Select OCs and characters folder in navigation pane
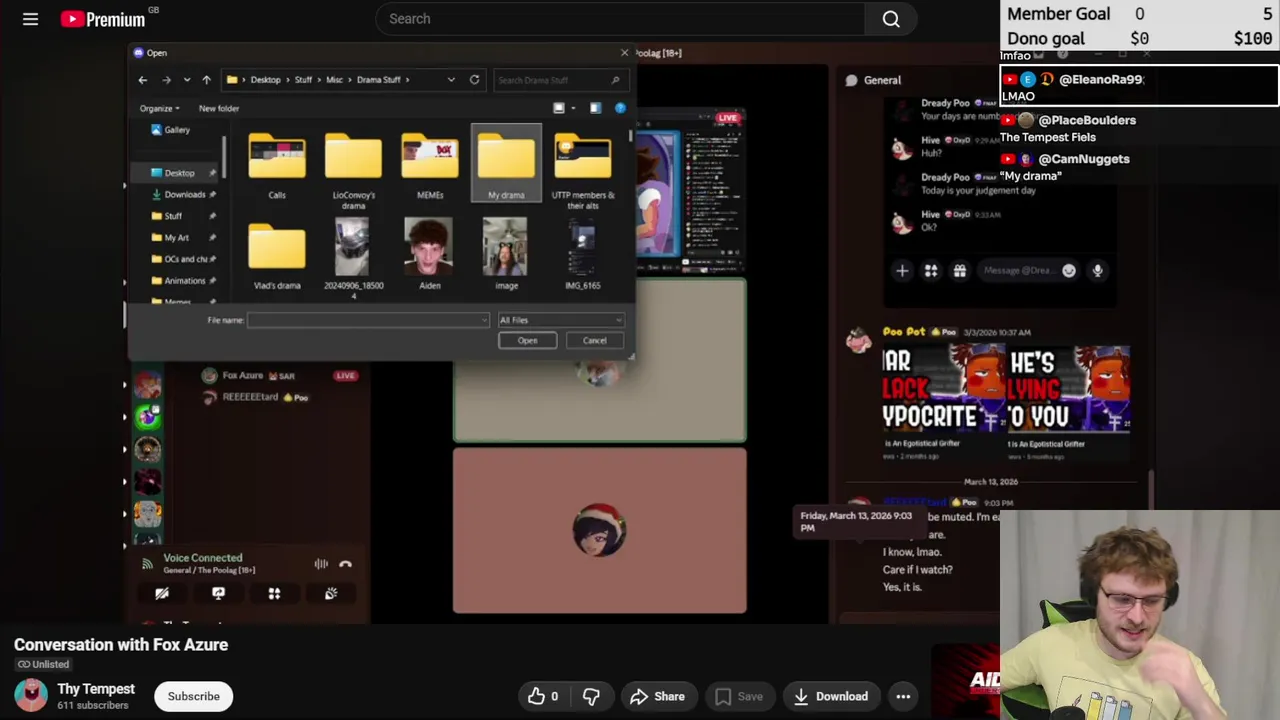This screenshot has height=720, width=1280. click(x=185, y=259)
